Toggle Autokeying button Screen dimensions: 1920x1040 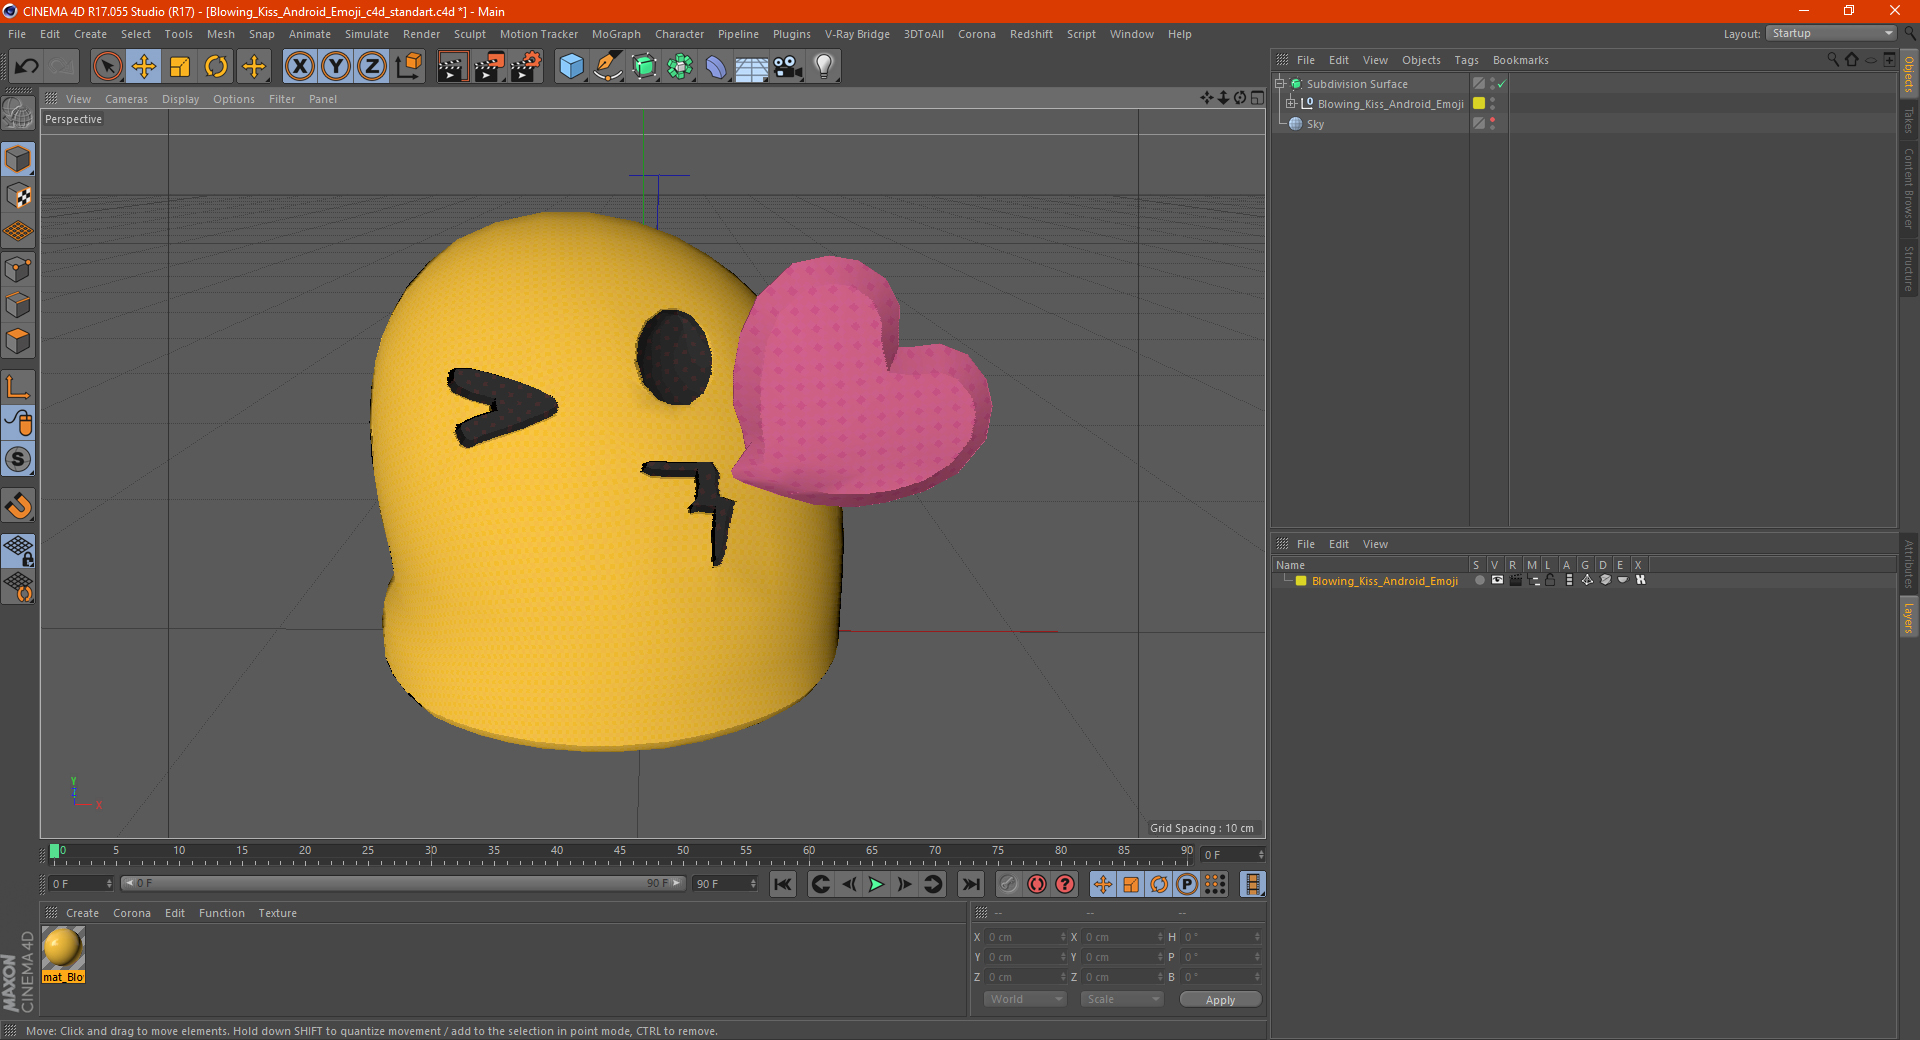[1037, 884]
